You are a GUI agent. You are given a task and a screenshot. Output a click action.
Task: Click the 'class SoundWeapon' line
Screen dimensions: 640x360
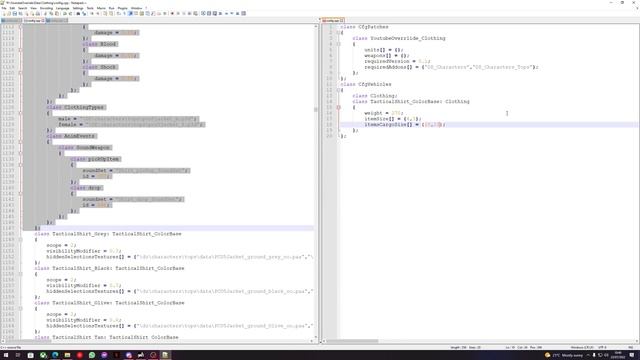pos(84,147)
